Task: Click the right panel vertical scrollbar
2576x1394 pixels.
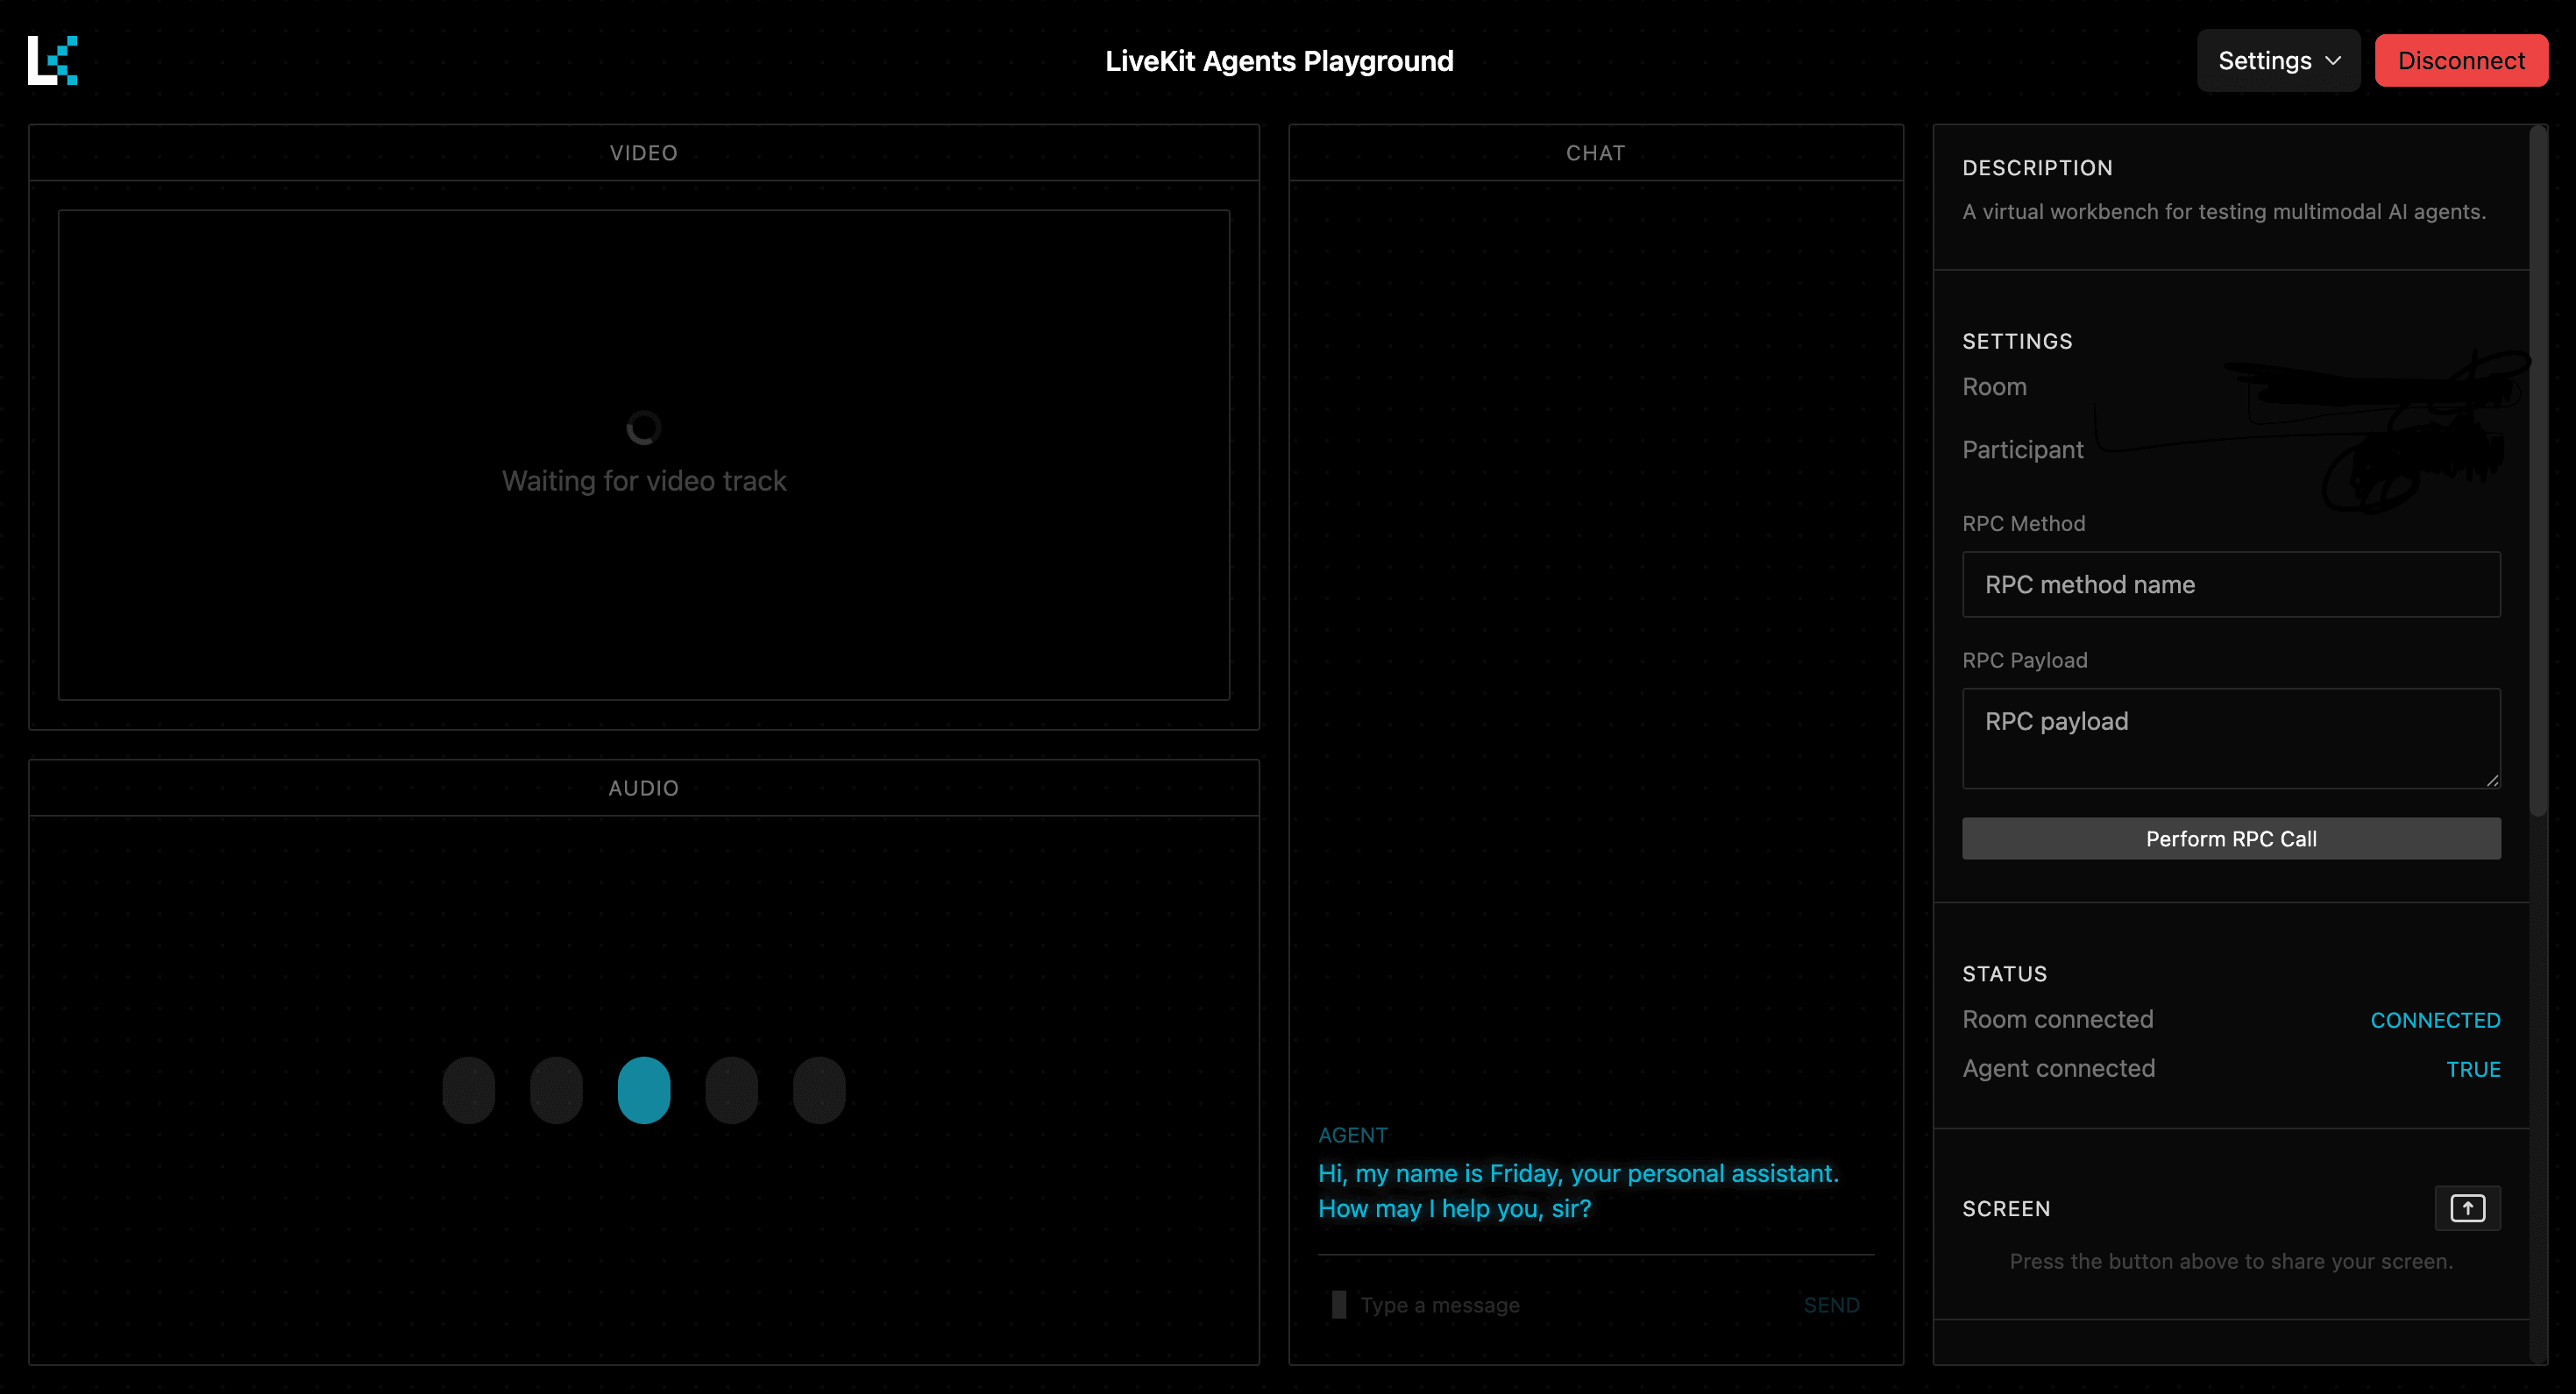Action: pyautogui.click(x=2538, y=470)
